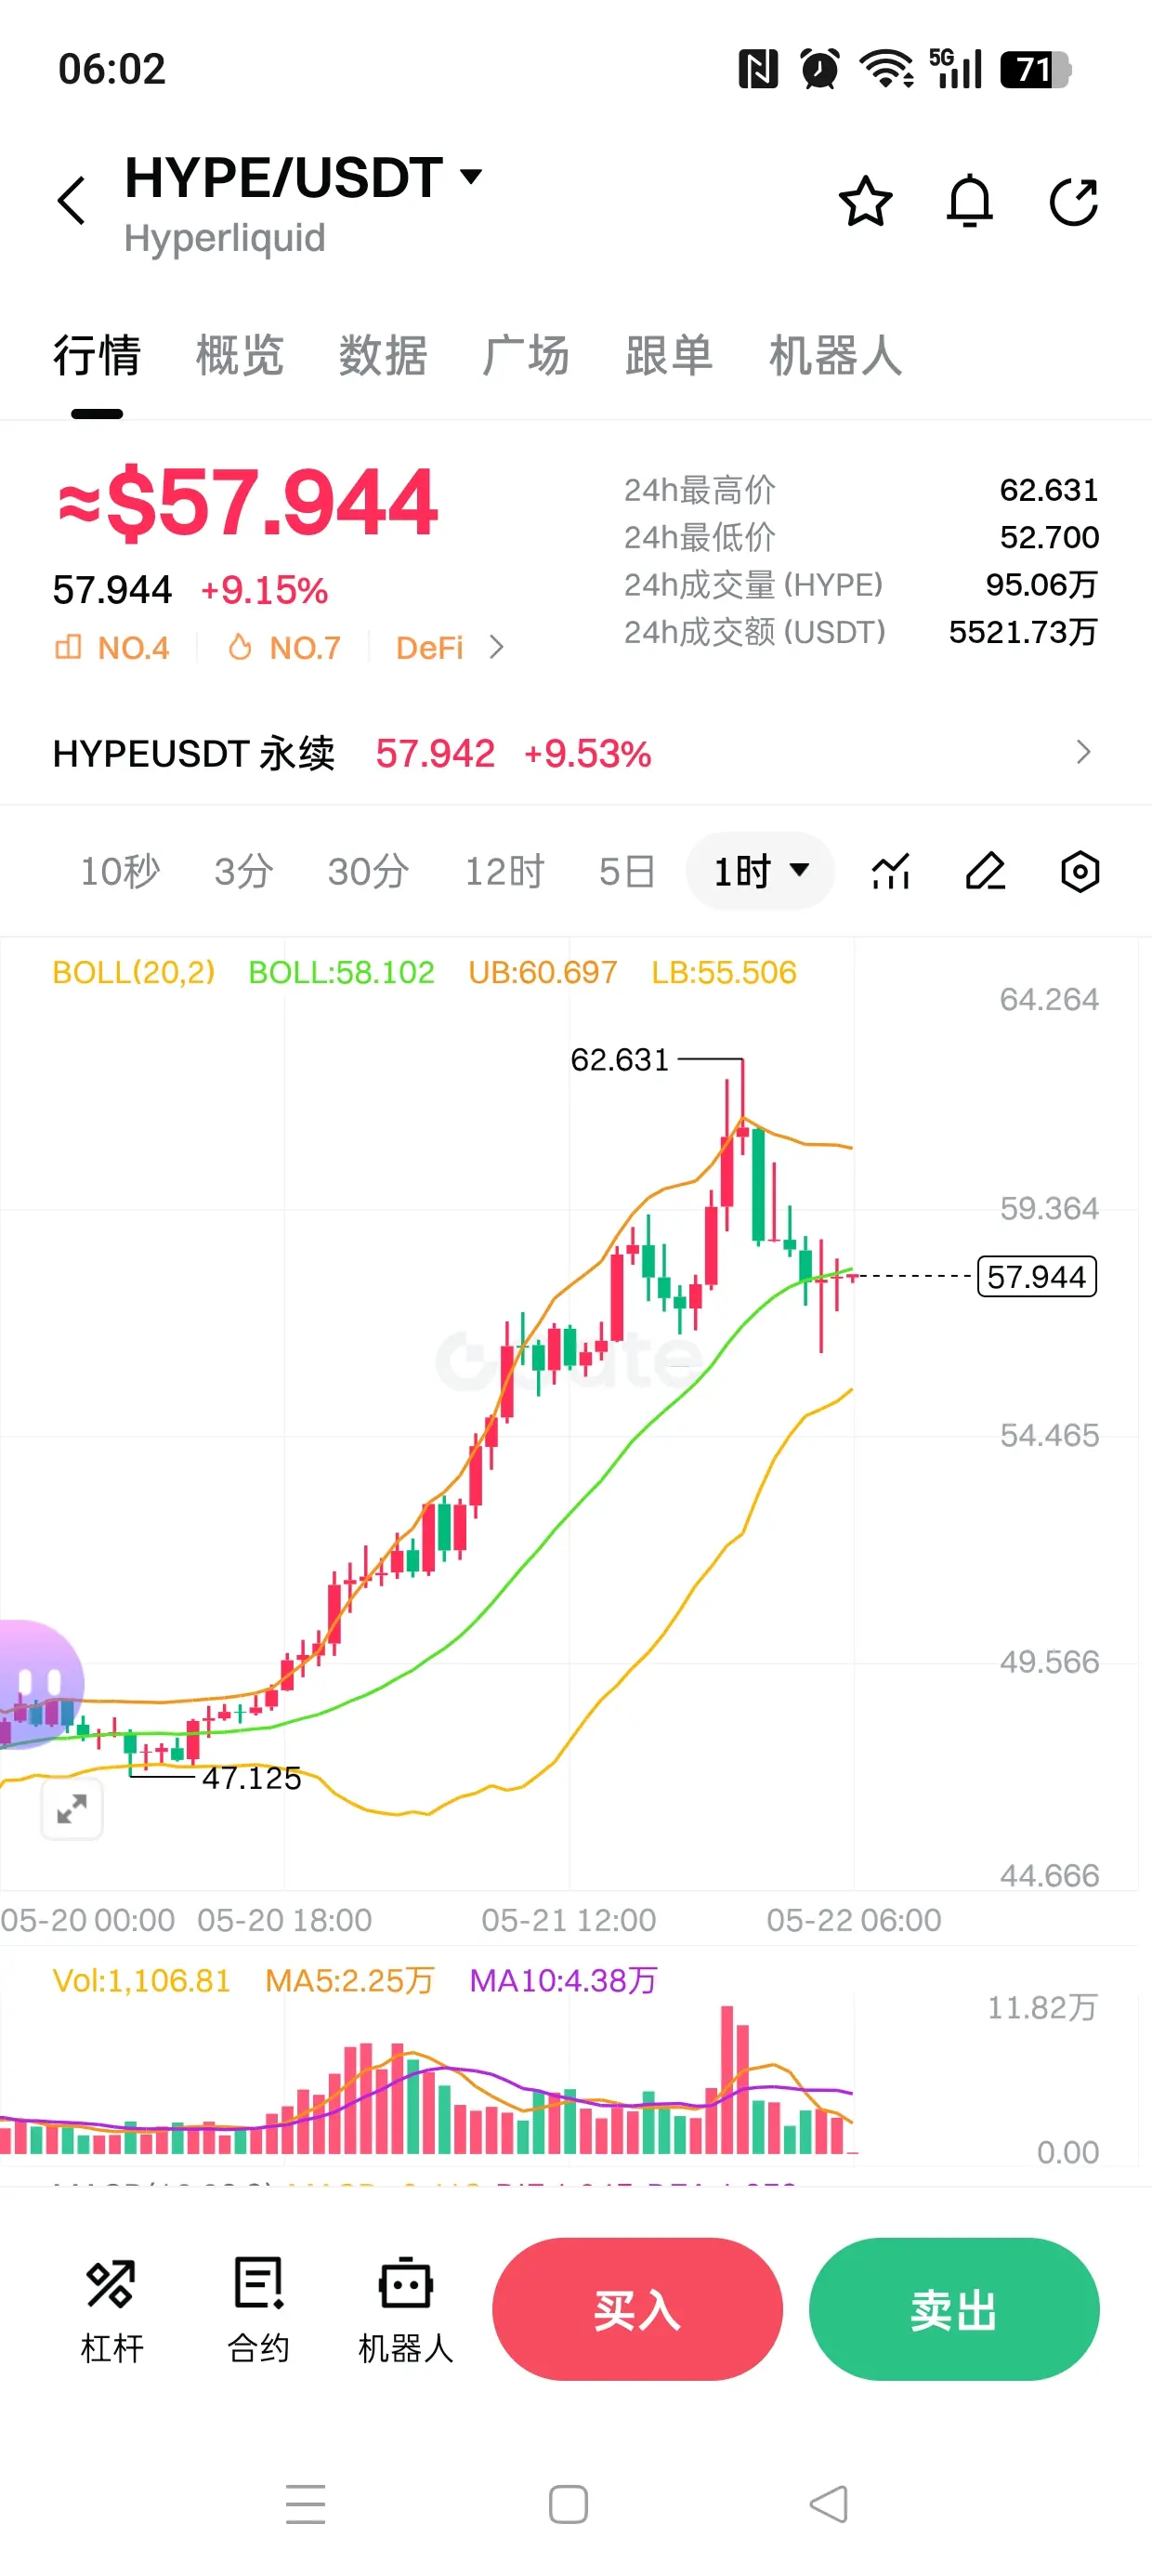Select the pencil drawing tool
The width and height of the screenshot is (1152, 2576).
(985, 871)
